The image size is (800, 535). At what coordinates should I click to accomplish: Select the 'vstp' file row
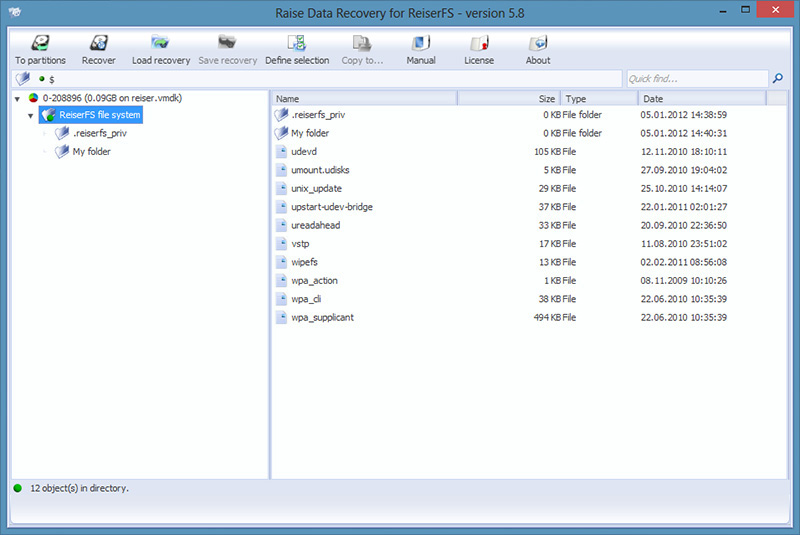point(528,244)
